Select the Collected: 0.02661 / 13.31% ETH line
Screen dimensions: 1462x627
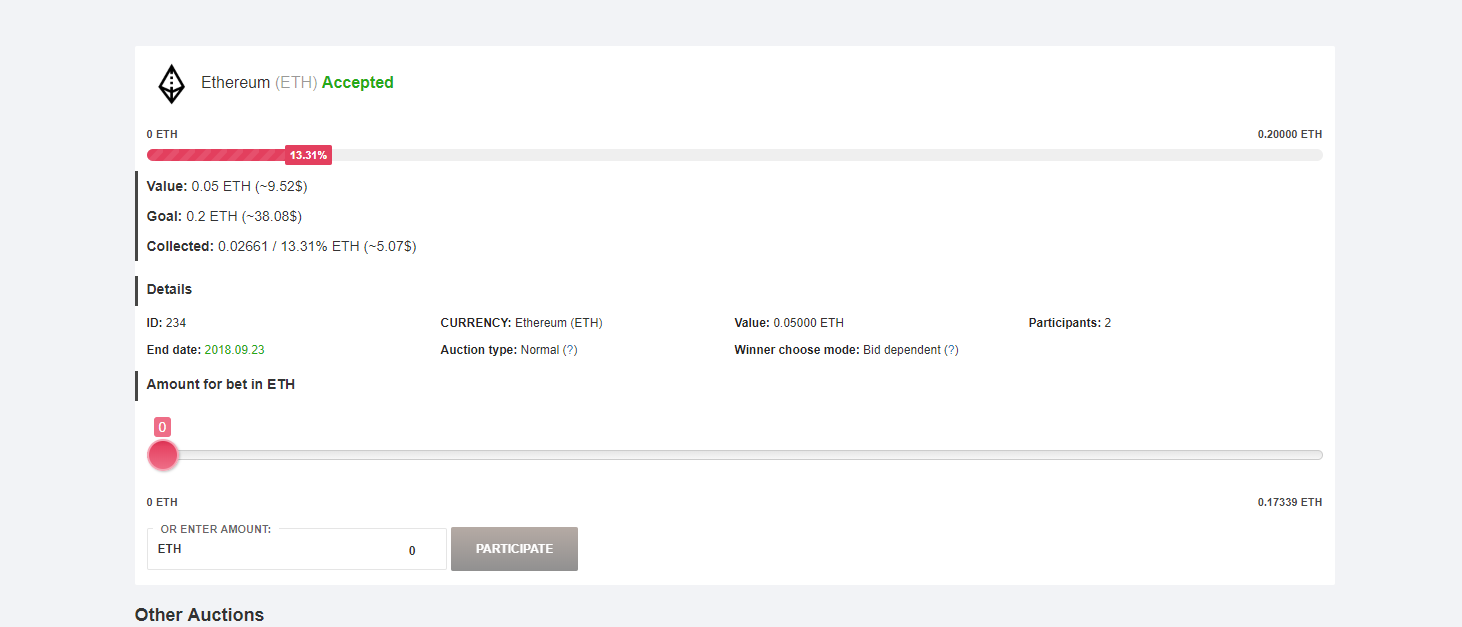[281, 246]
